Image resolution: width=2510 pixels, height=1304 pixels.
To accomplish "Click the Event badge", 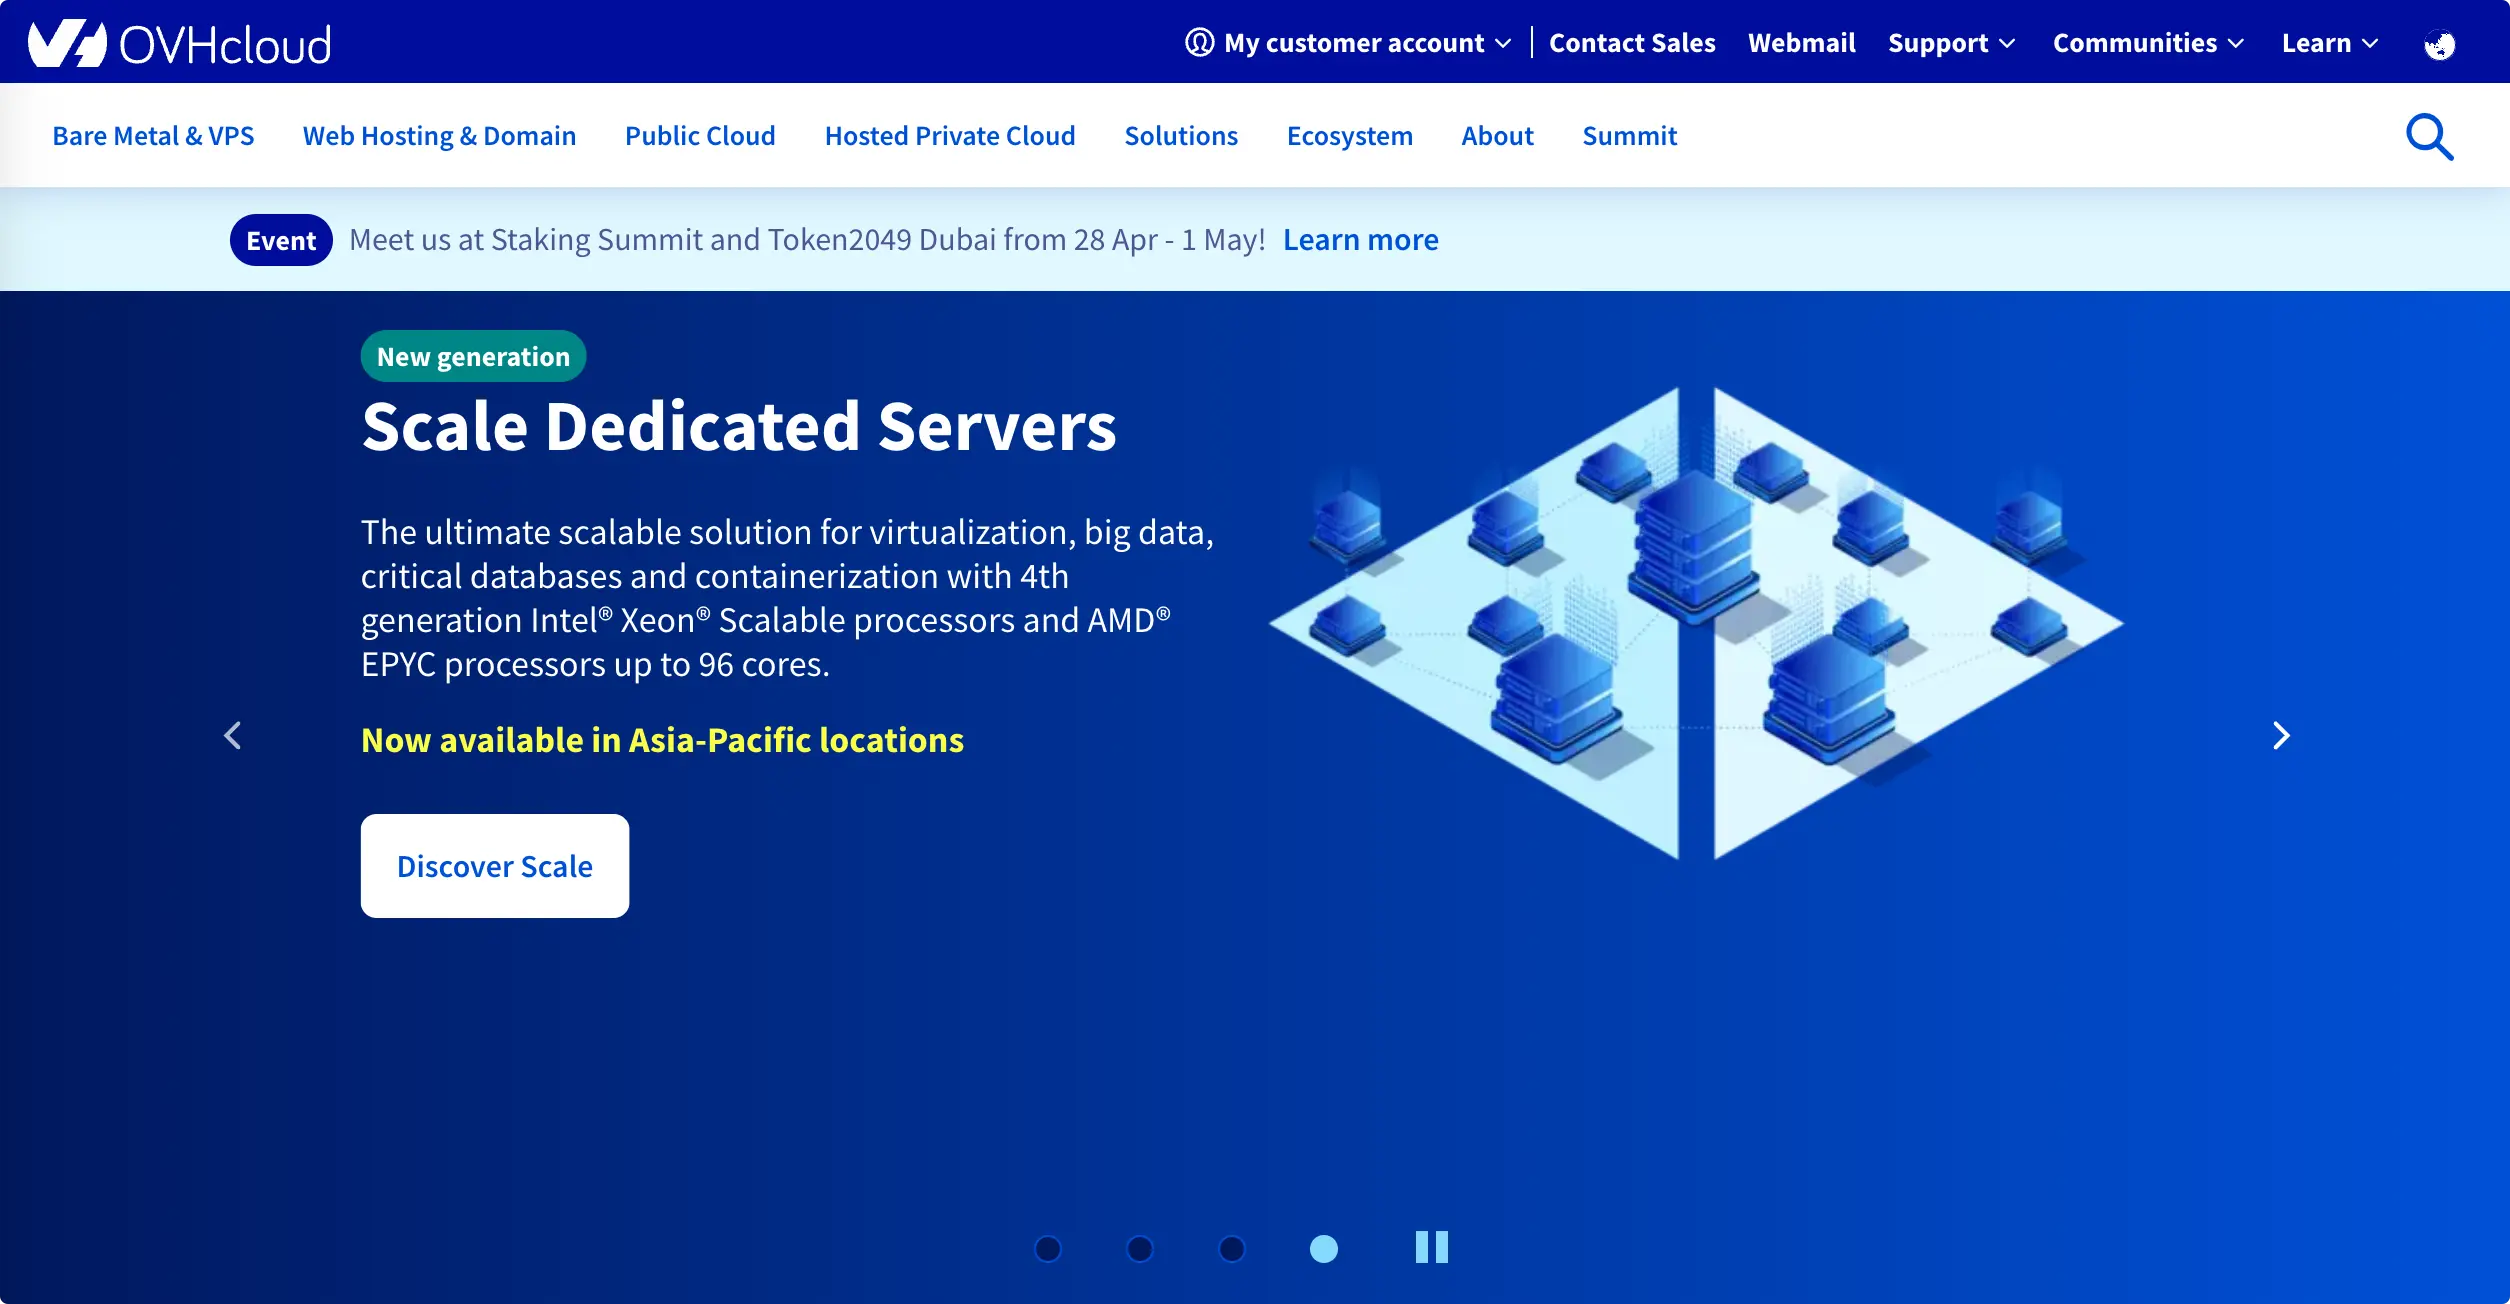I will (281, 240).
